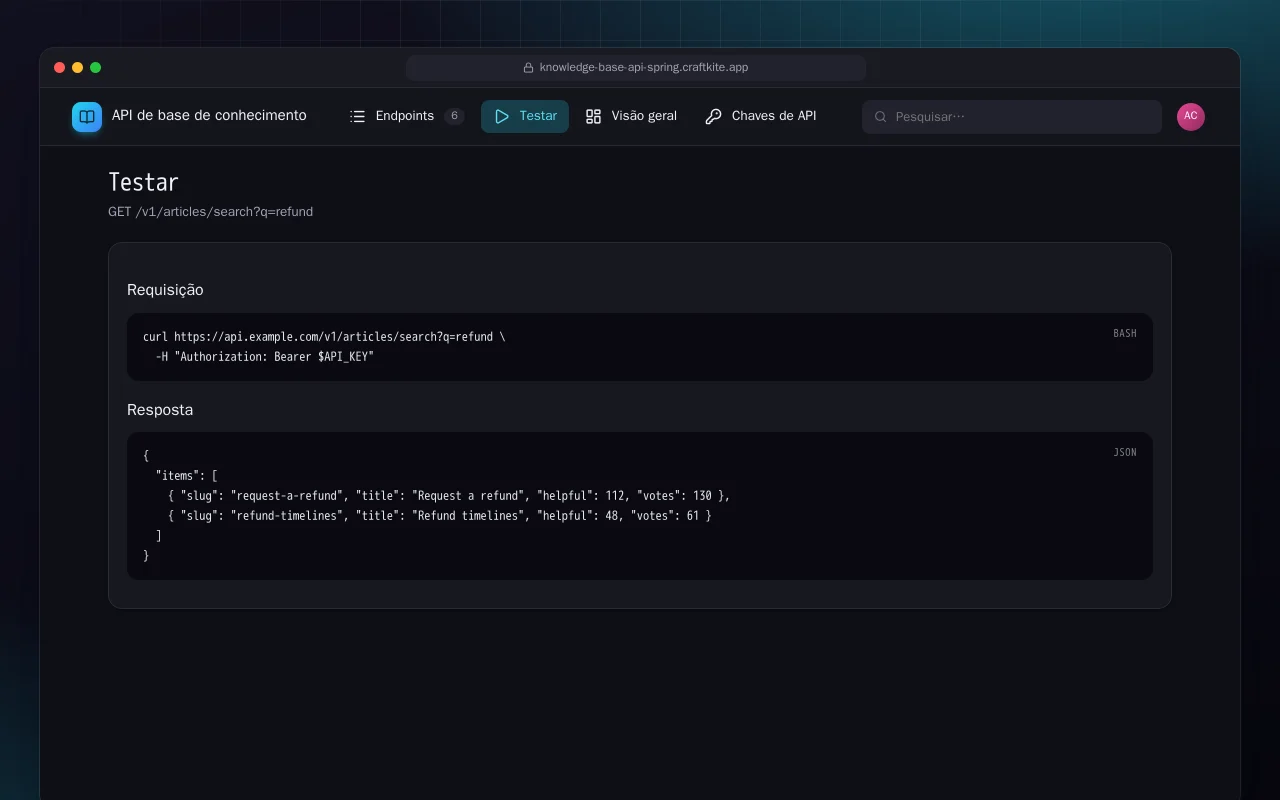Screen dimensions: 1280x800
Task: Click the JSON language label
Action: [x=1125, y=452]
